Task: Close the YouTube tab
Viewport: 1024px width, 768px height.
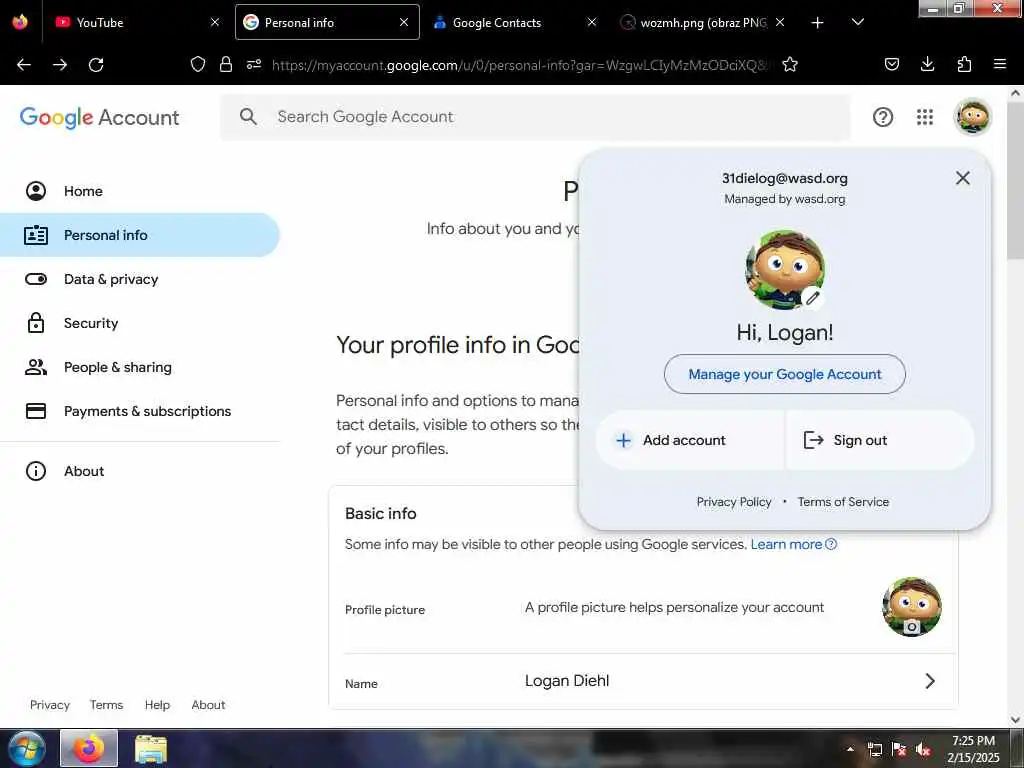Action: (215, 22)
